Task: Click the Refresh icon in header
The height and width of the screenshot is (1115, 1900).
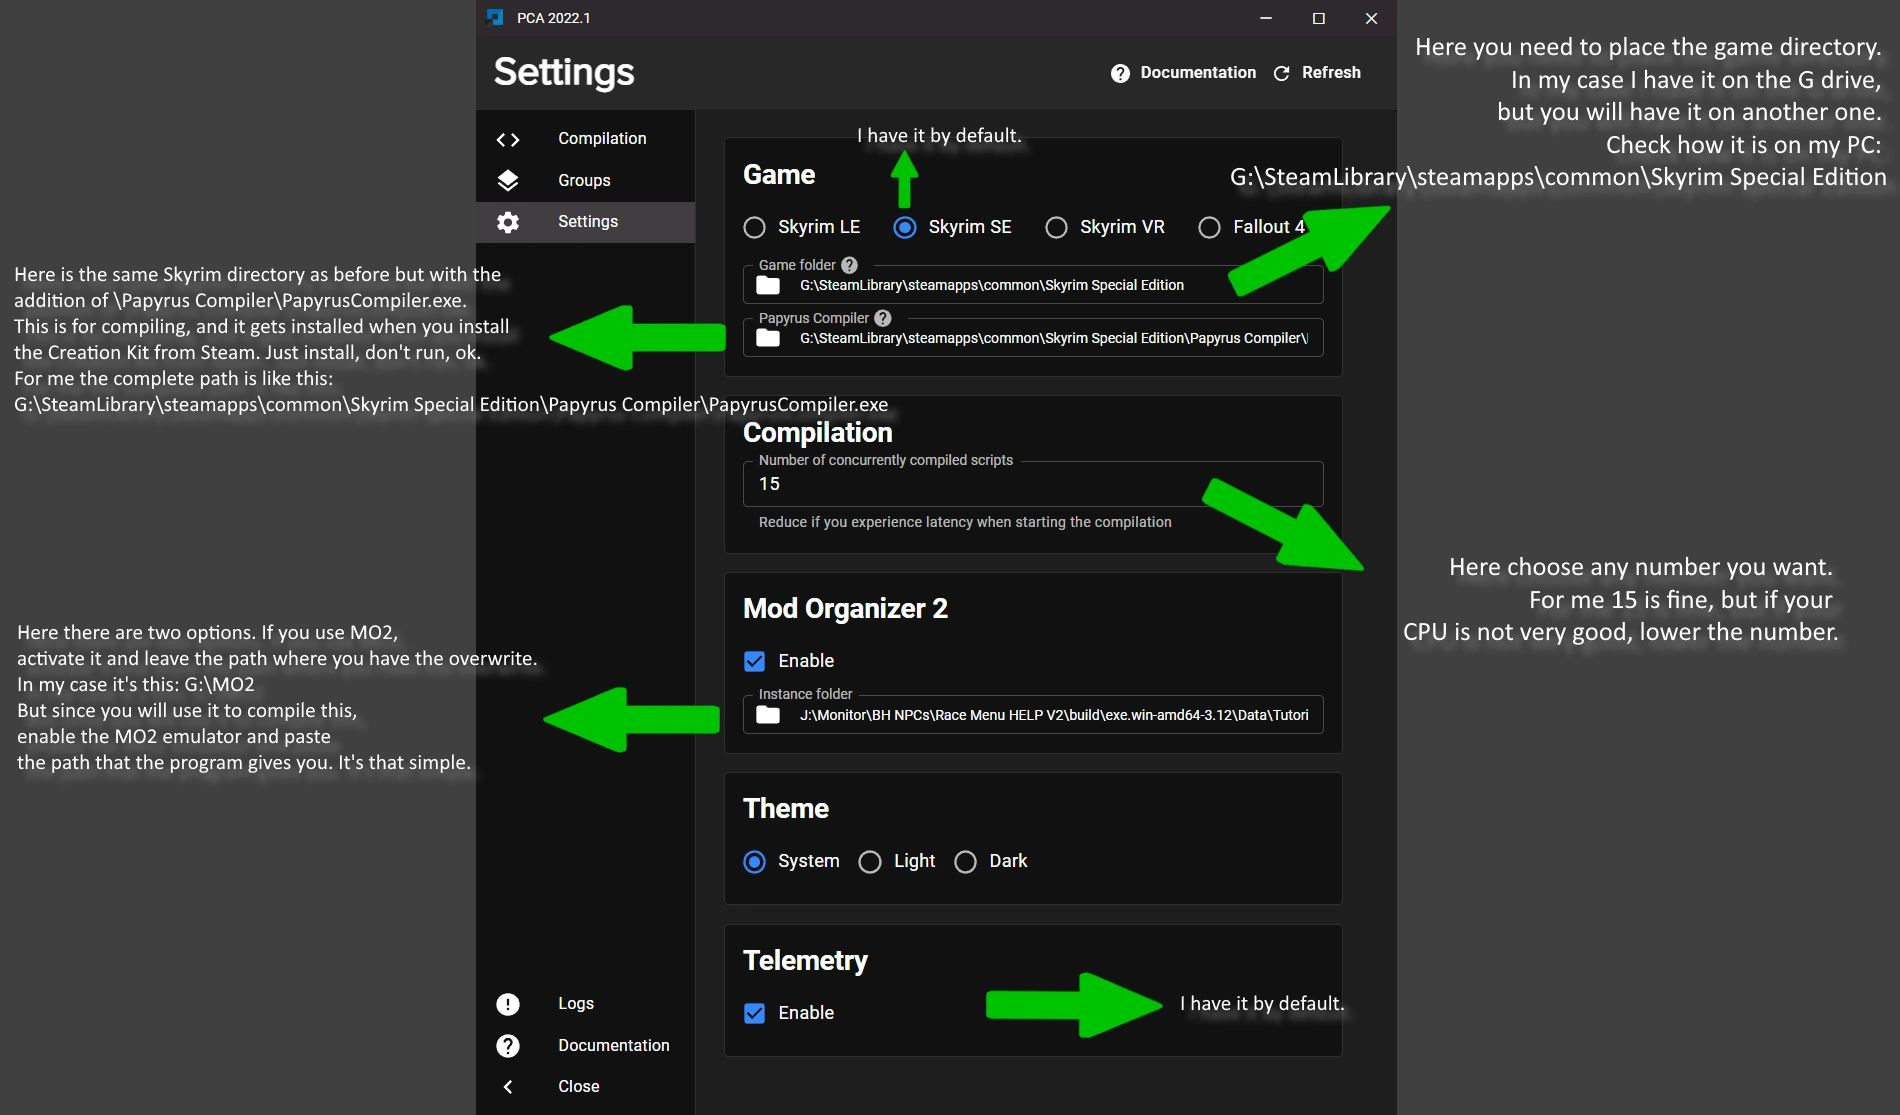Action: 1281,73
